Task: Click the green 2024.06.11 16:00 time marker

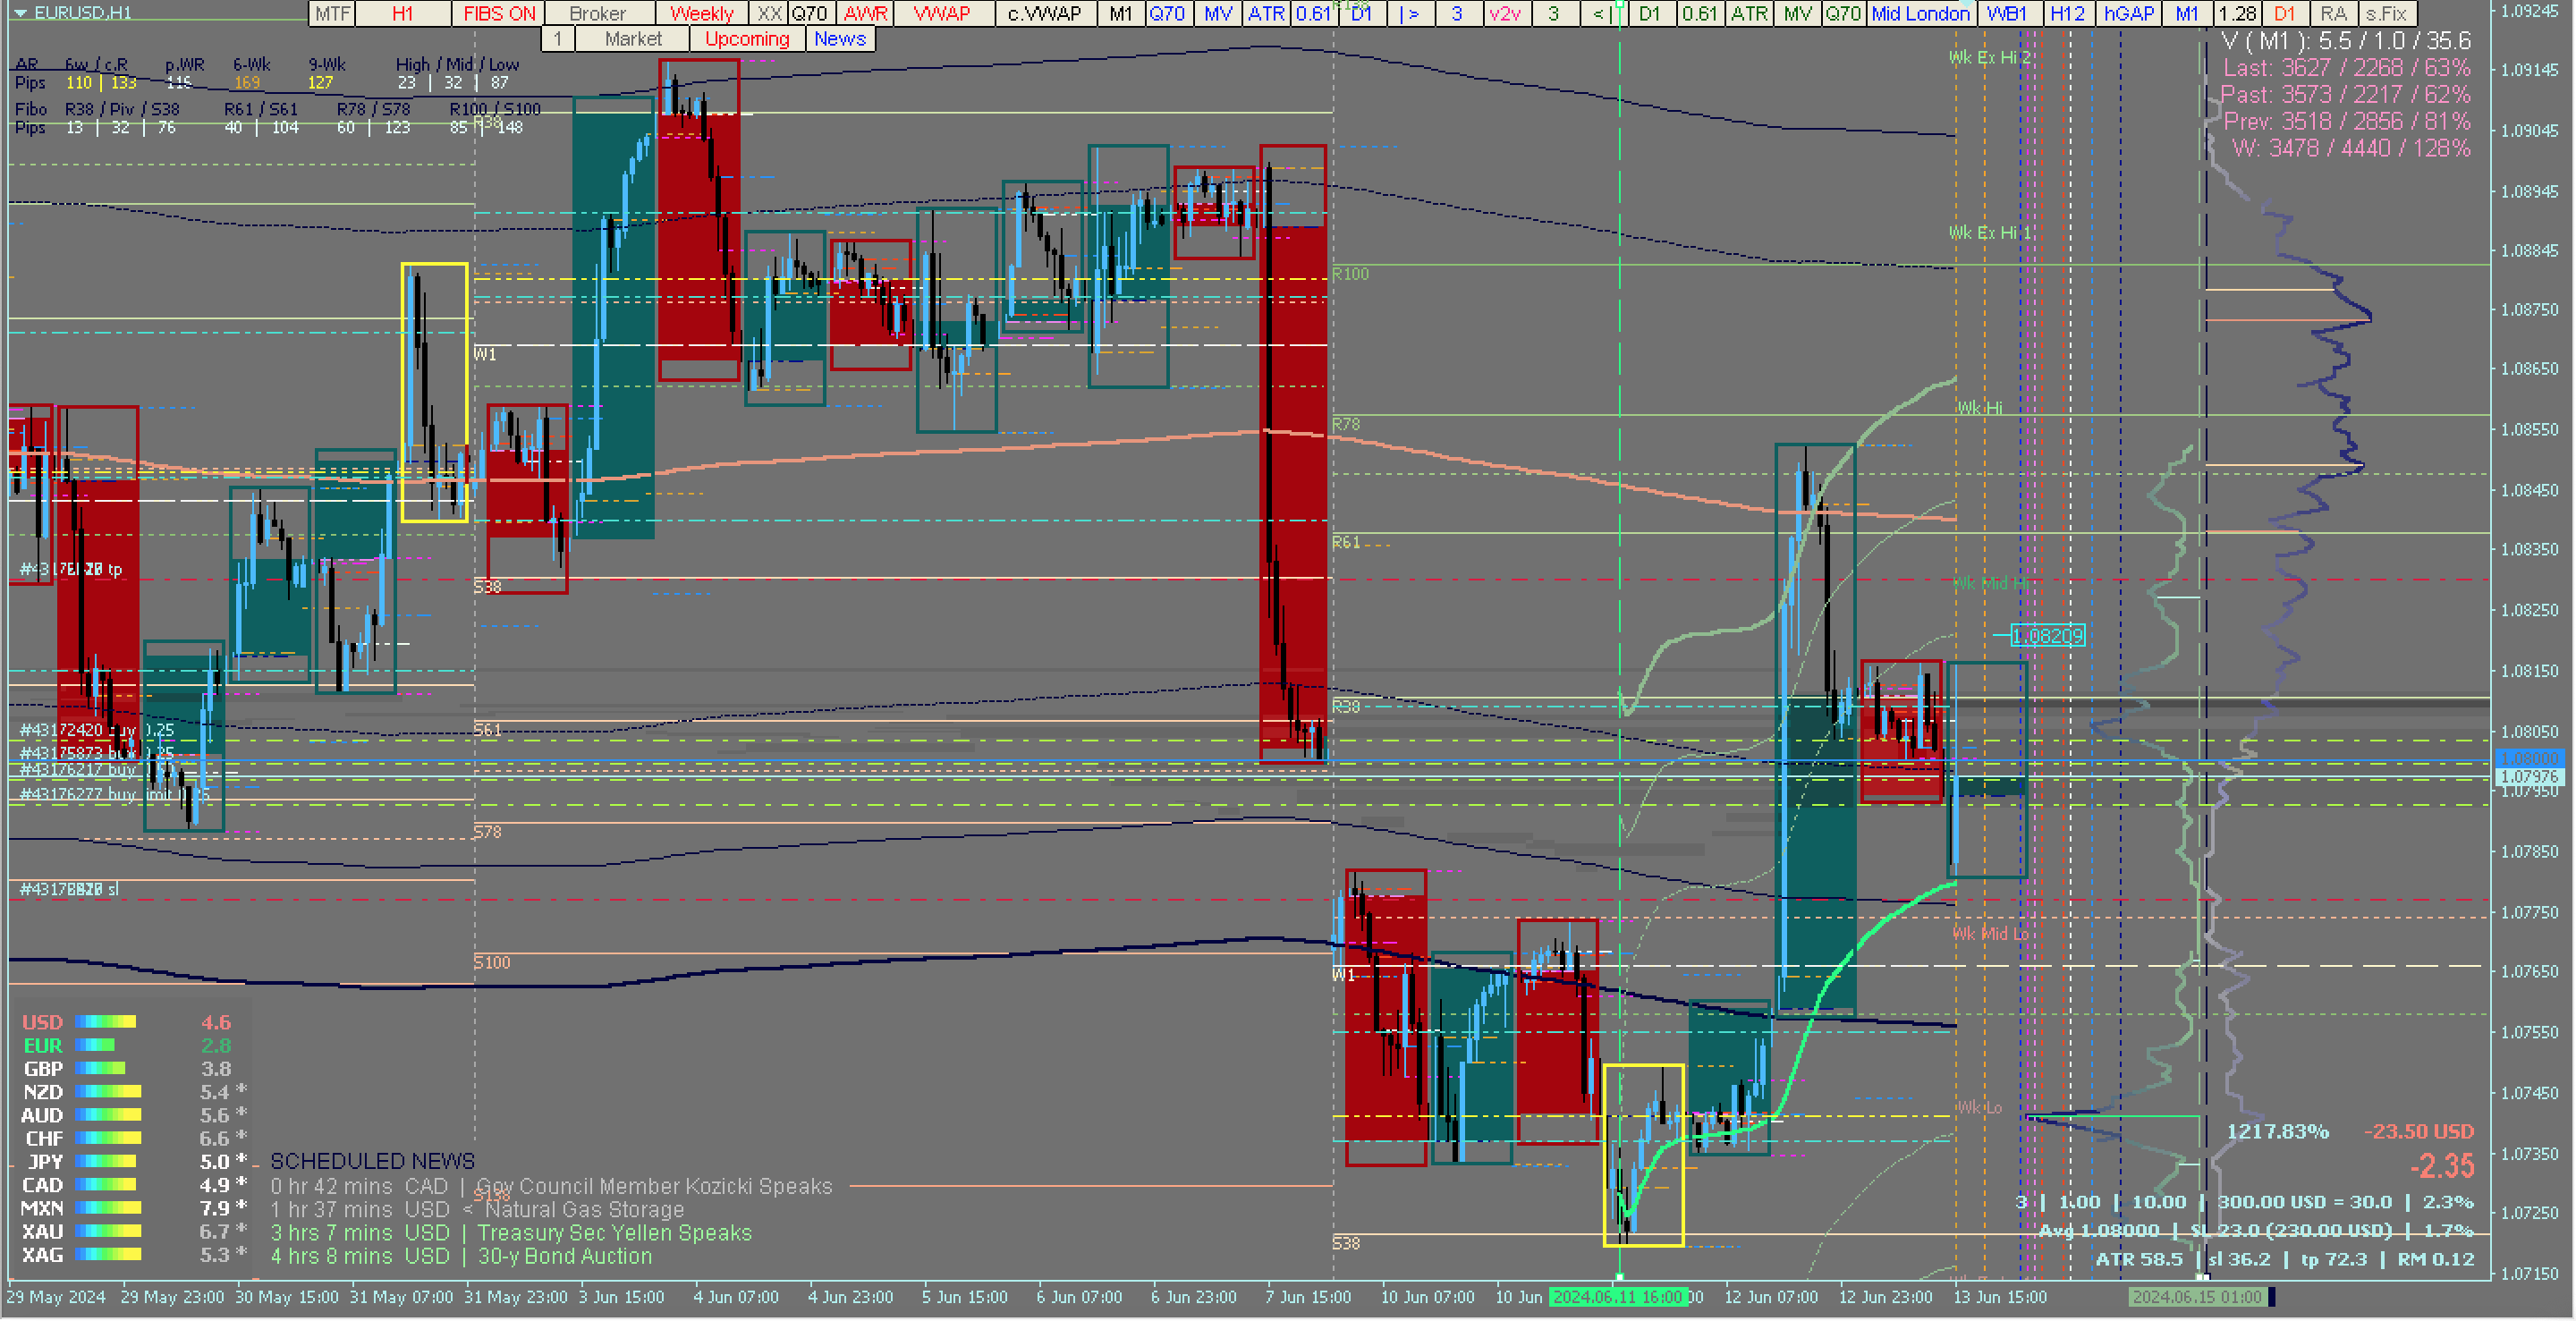Action: point(1617,1298)
